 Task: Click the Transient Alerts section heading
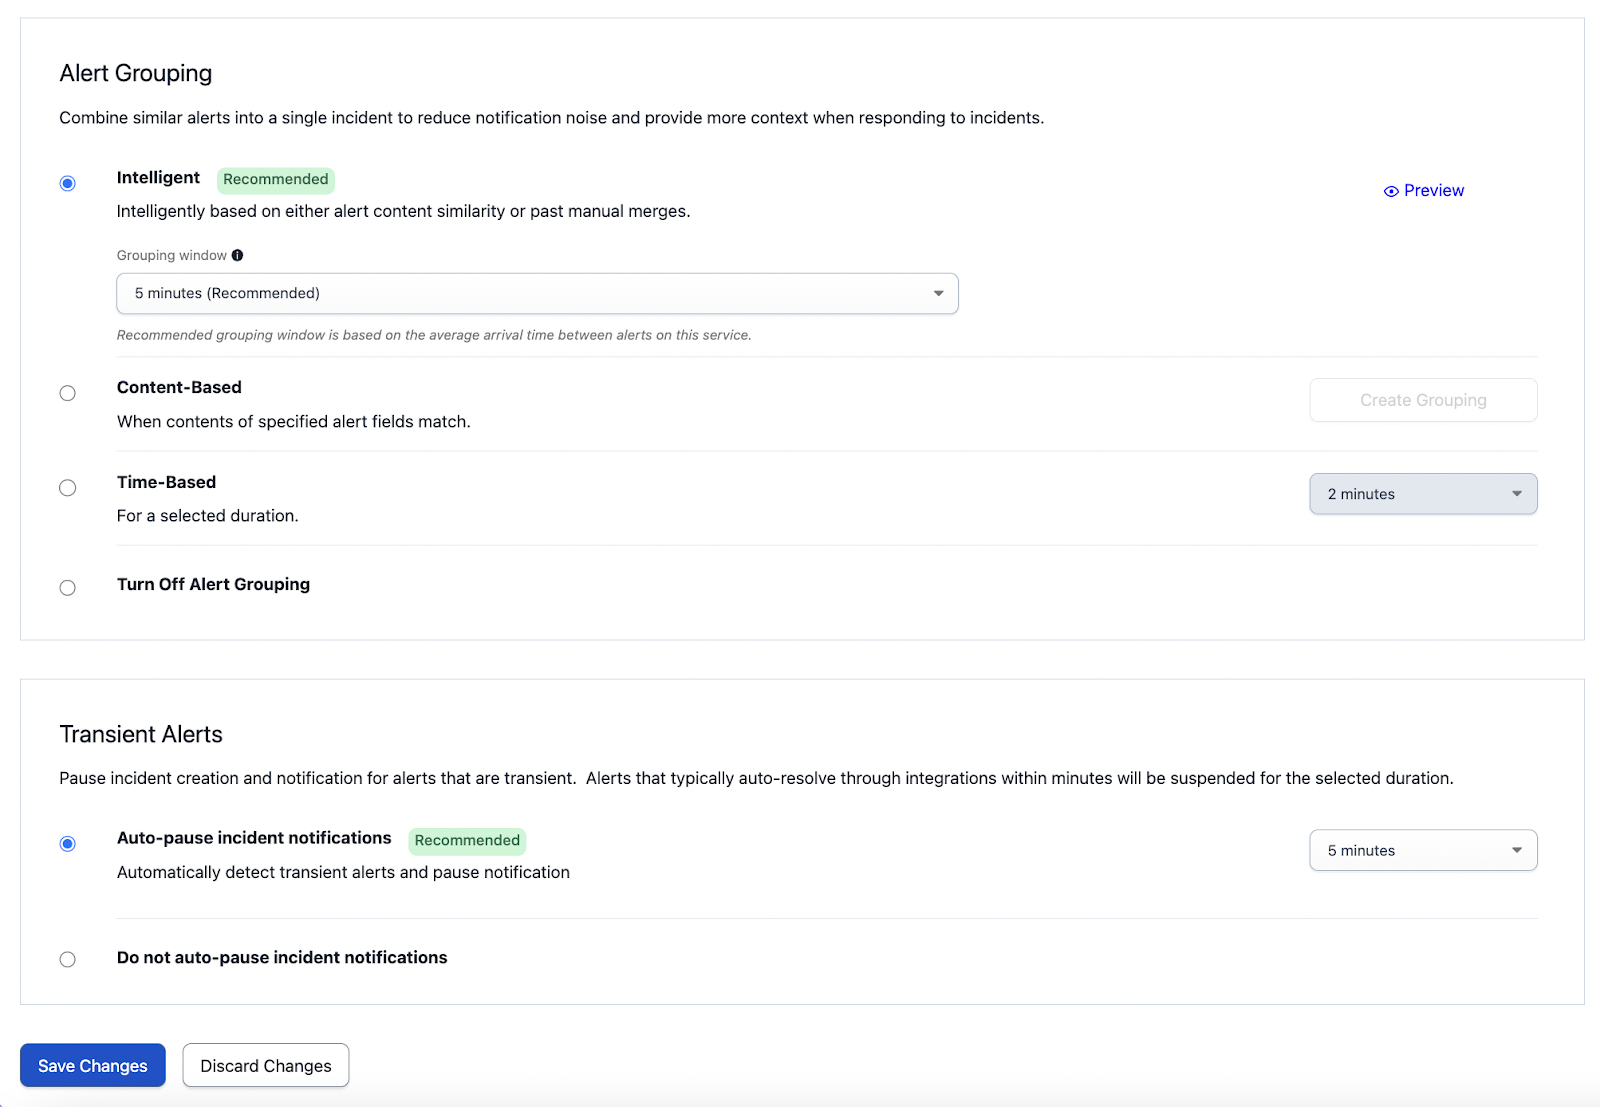click(141, 735)
